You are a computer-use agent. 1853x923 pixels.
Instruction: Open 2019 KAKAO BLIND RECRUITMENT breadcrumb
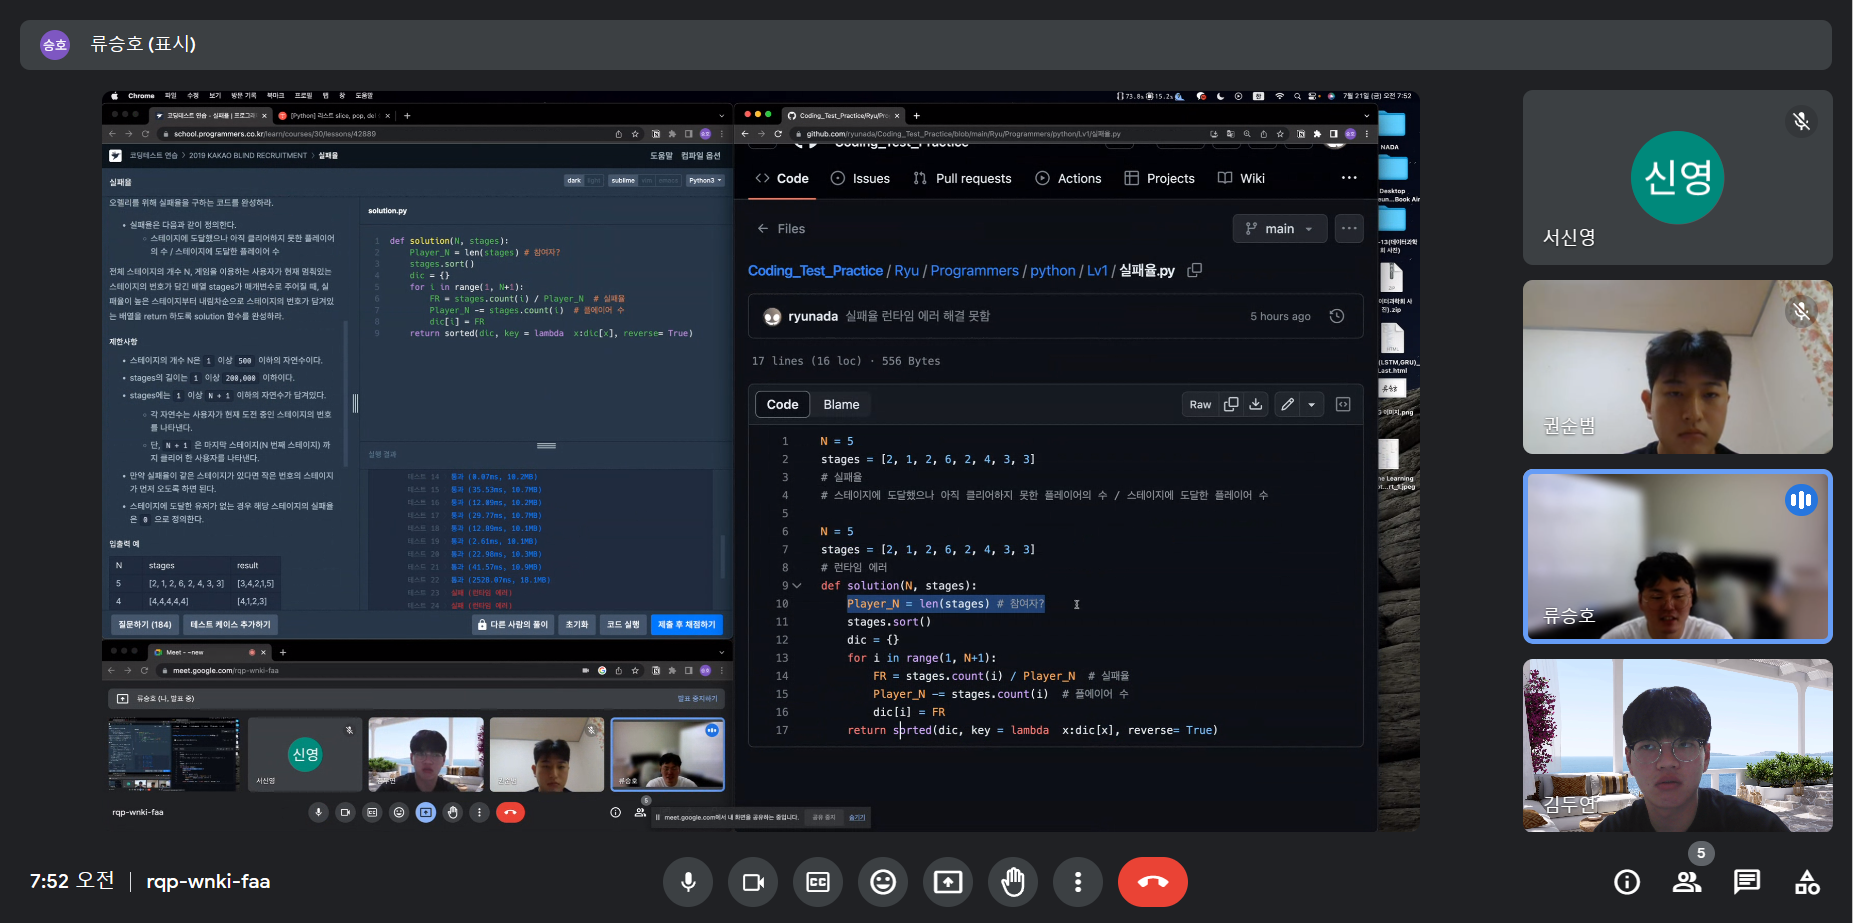click(x=248, y=155)
